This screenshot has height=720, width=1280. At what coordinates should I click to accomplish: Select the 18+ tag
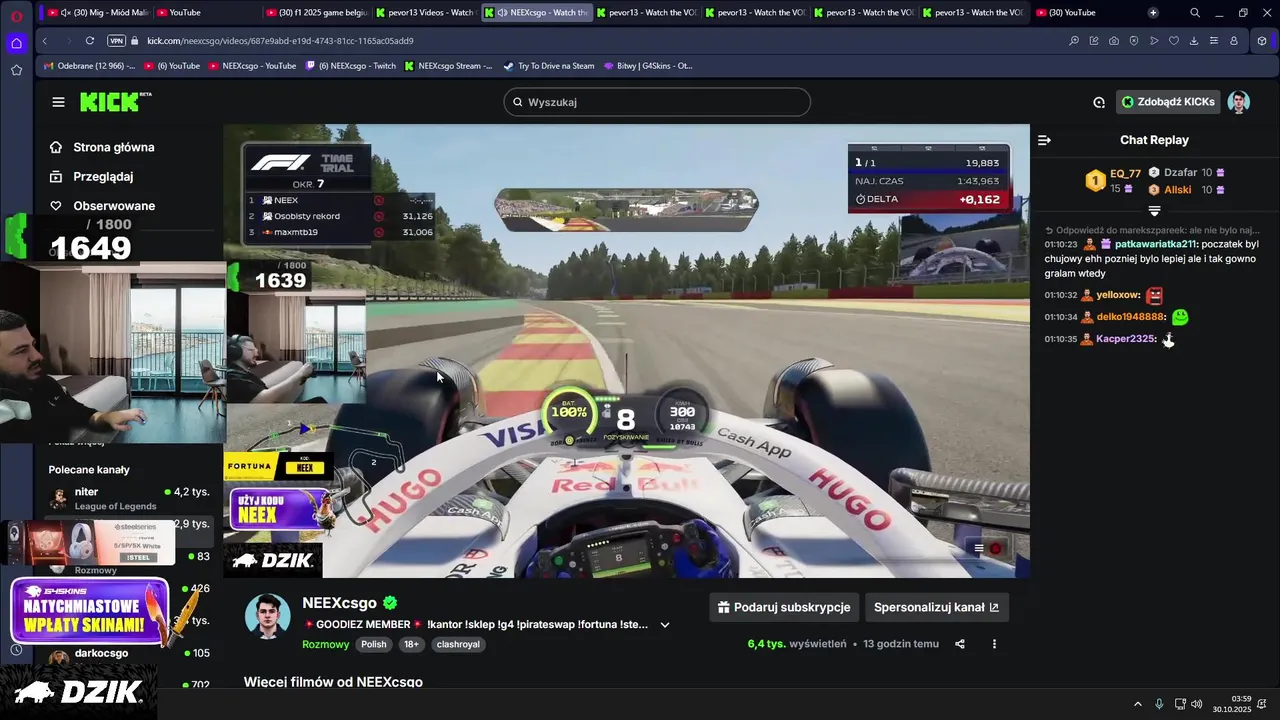click(411, 645)
